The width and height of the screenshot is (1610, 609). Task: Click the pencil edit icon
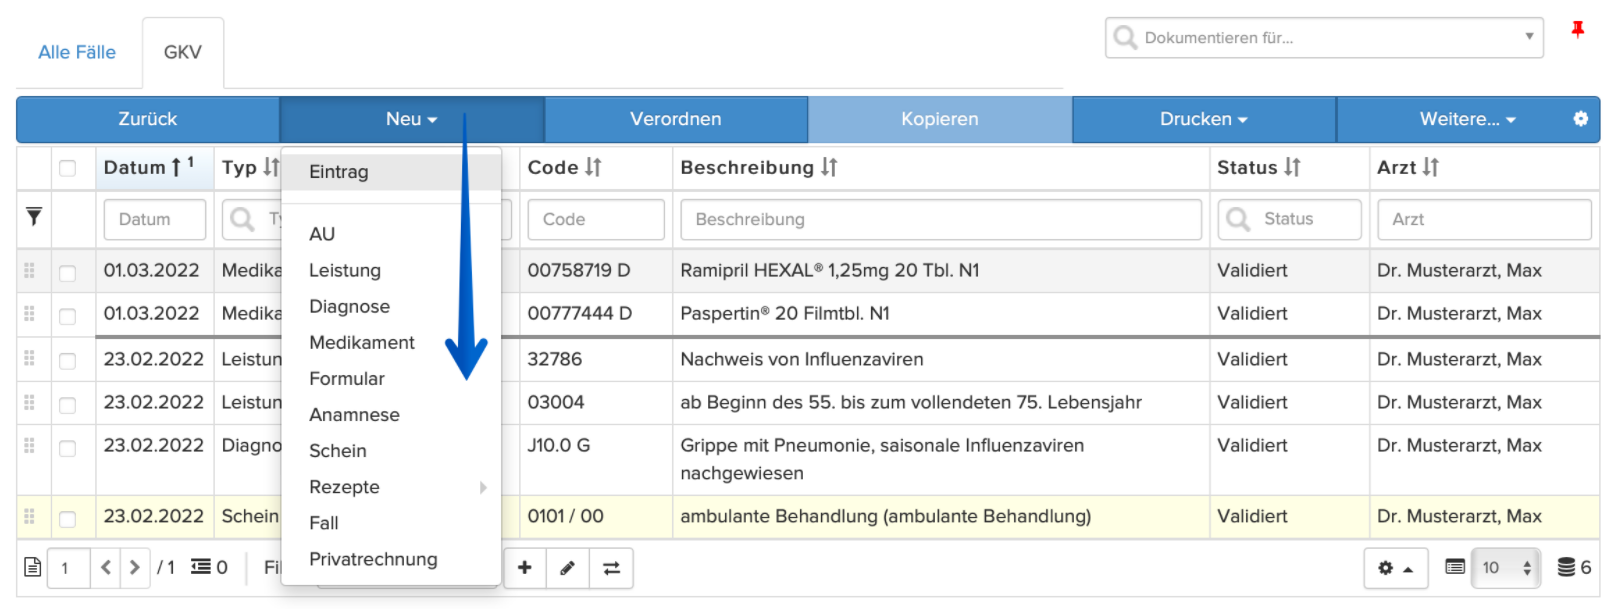pos(567,568)
